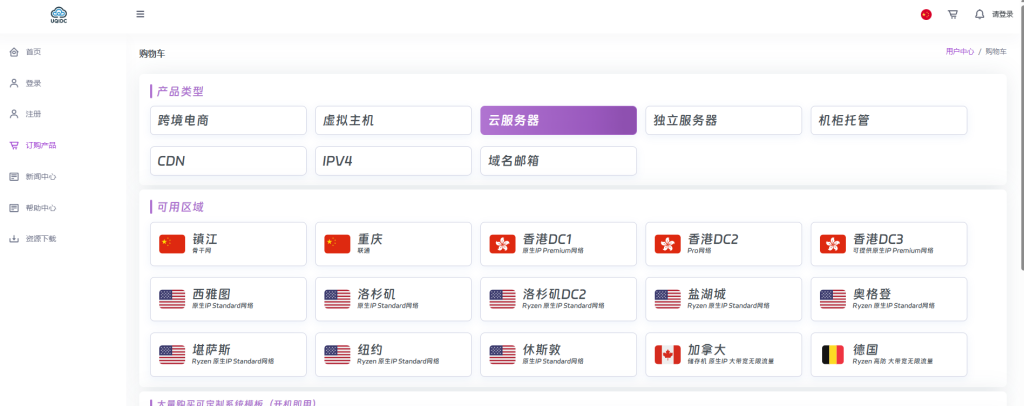Click the 帮助中心 icon in sidebar
Viewport: 1024px width, 406px height.
pos(14,208)
